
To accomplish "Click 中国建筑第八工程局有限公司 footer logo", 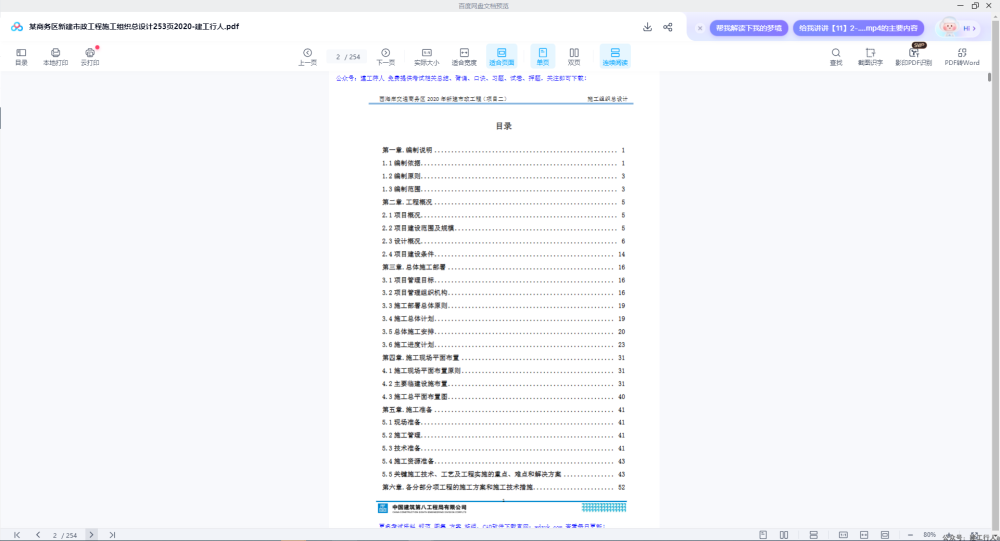I will [422, 508].
